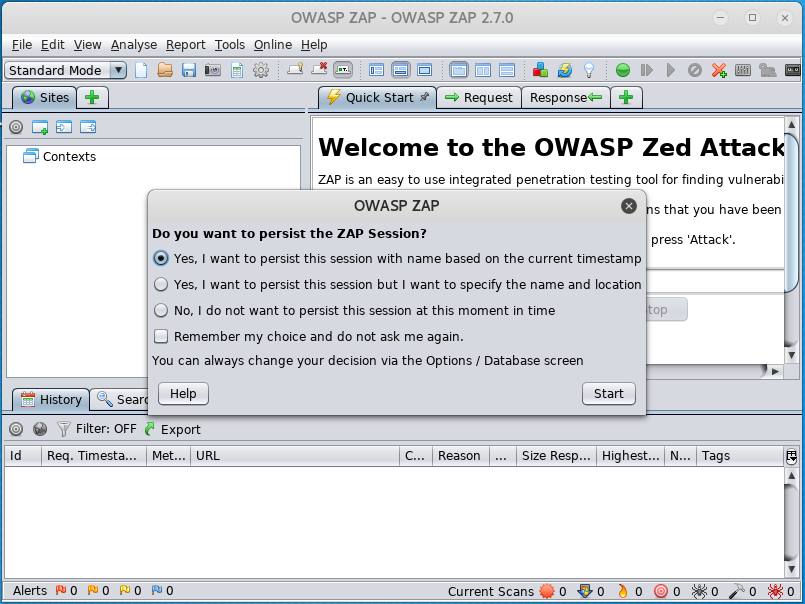Switch to the Sites tab
The height and width of the screenshot is (604, 805).
[x=45, y=98]
